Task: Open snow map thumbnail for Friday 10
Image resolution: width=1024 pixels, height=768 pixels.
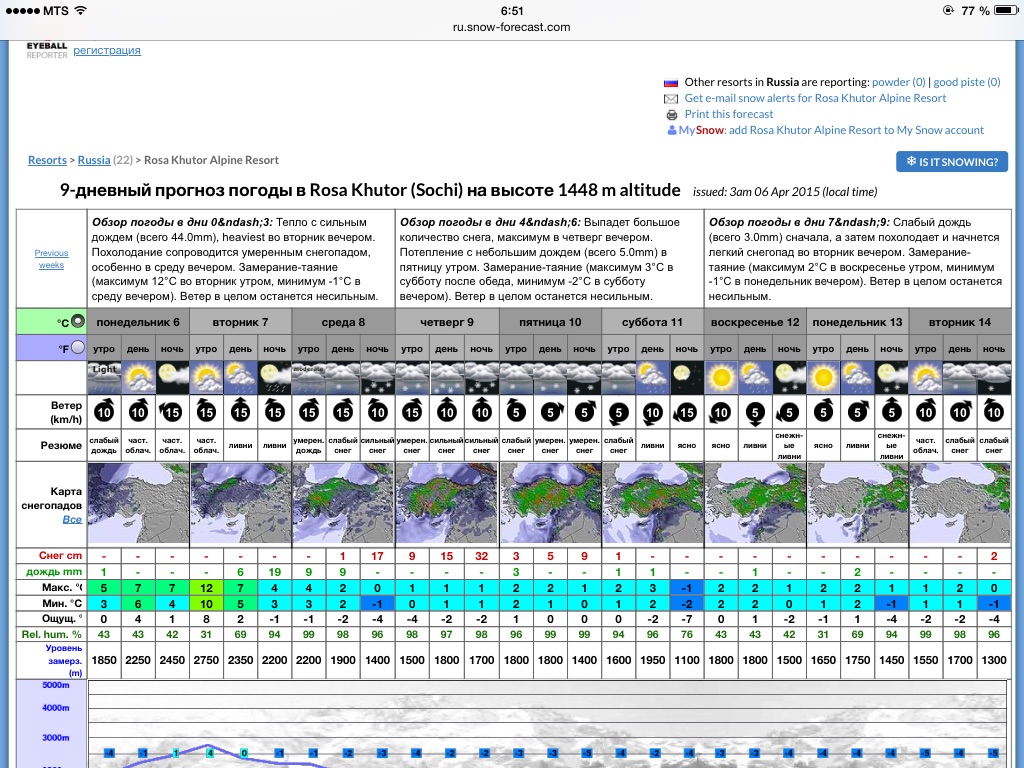Action: tap(551, 503)
